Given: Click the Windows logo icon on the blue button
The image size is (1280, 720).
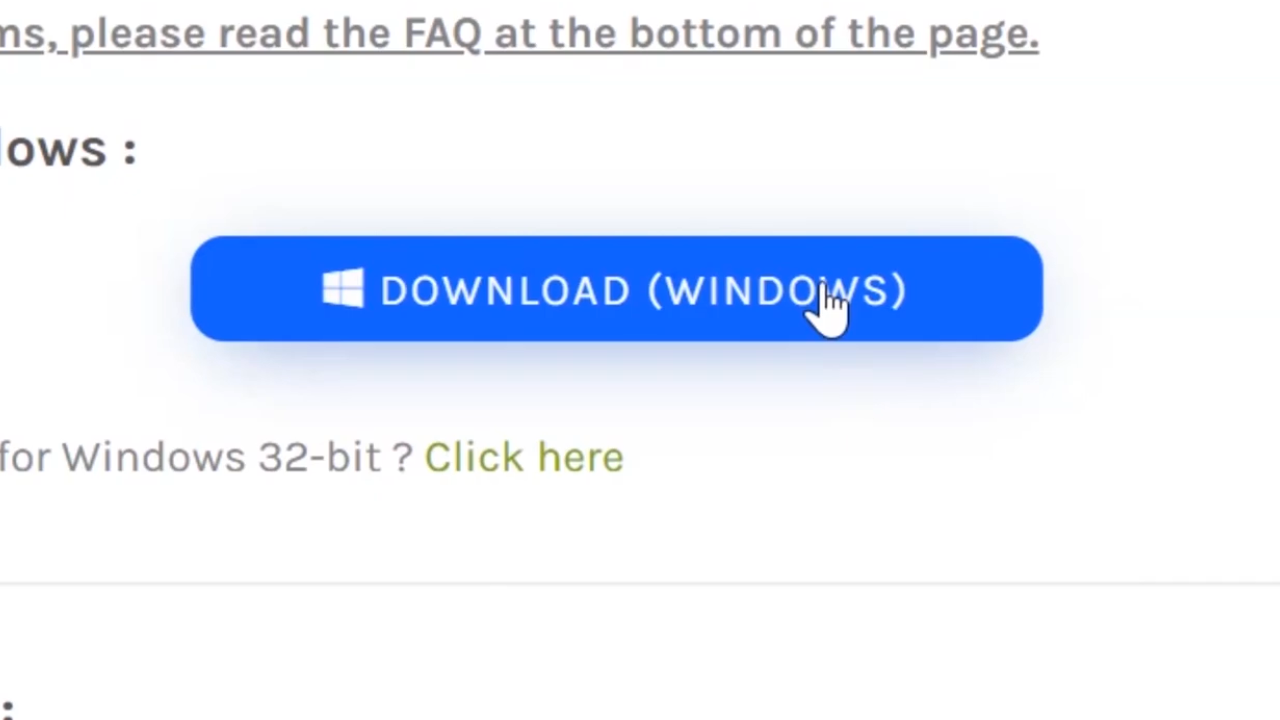Looking at the screenshot, I should coord(343,289).
